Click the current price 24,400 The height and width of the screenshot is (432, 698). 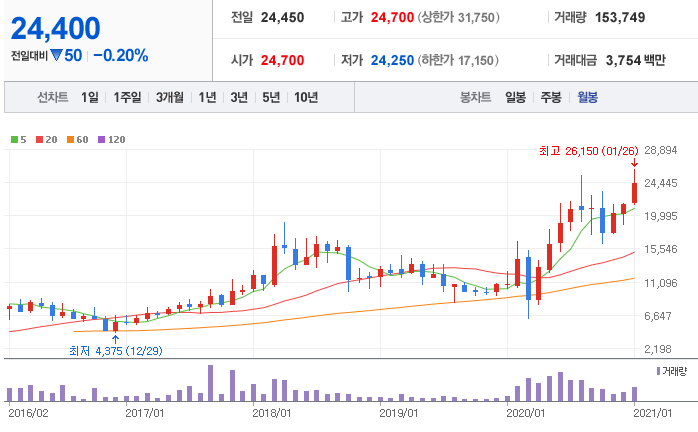pos(56,28)
